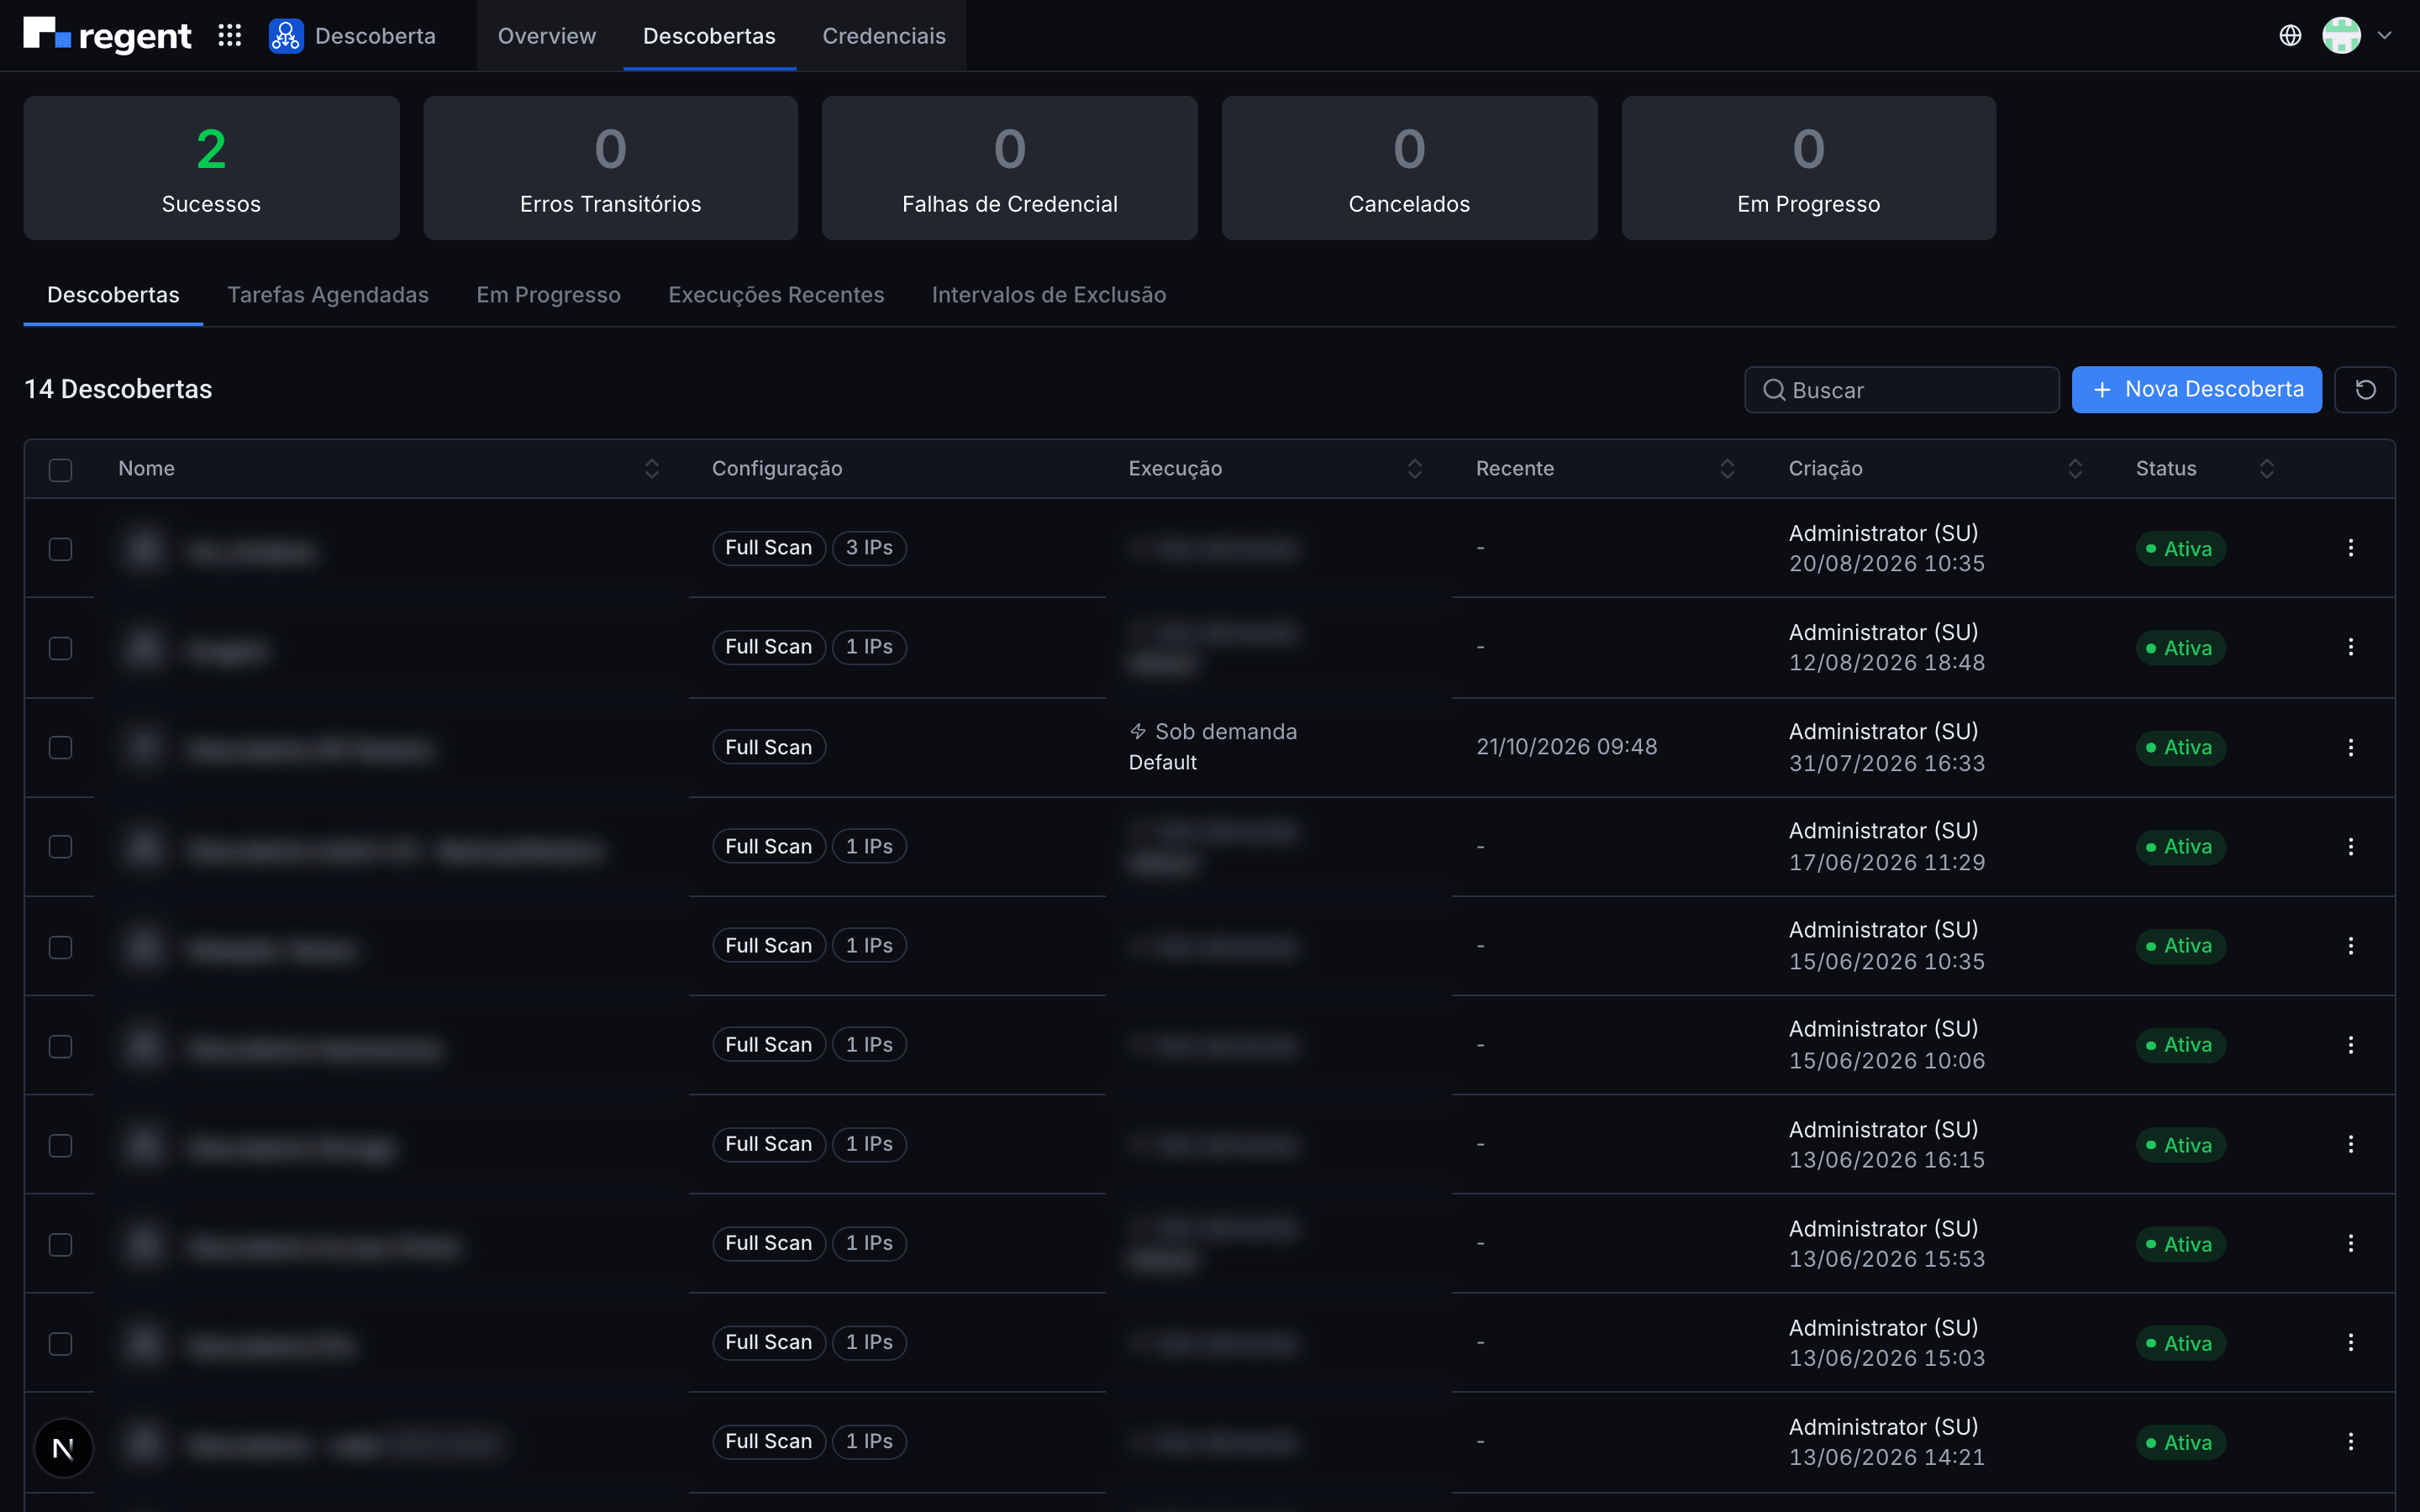Open actions menu for 31/07/2026 16:33 row
The image size is (2420, 1512).
[2350, 747]
